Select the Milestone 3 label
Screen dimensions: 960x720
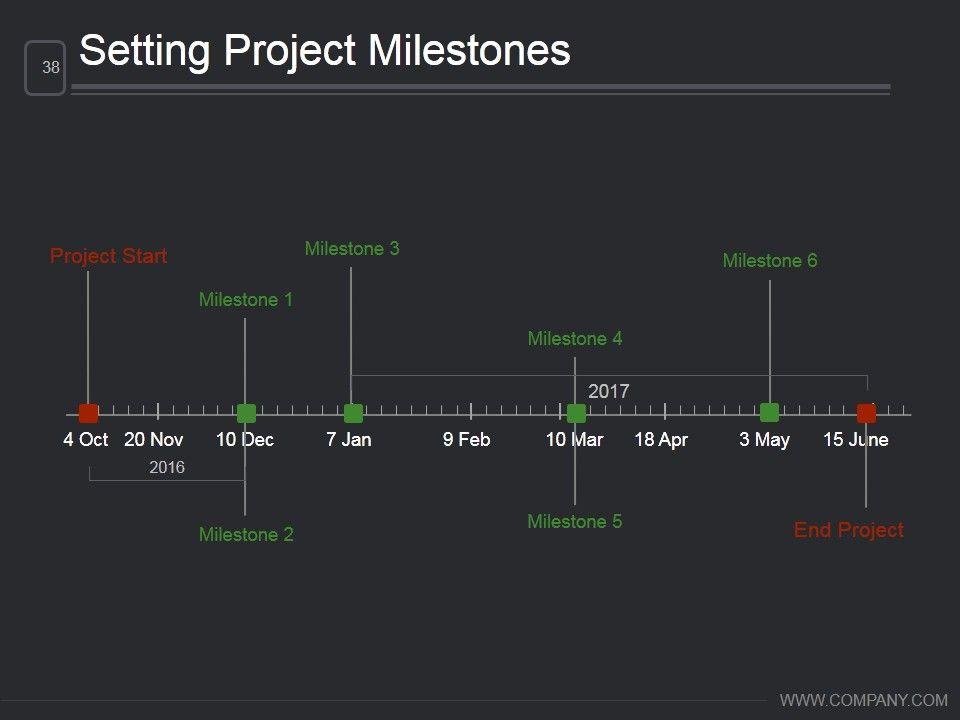352,248
